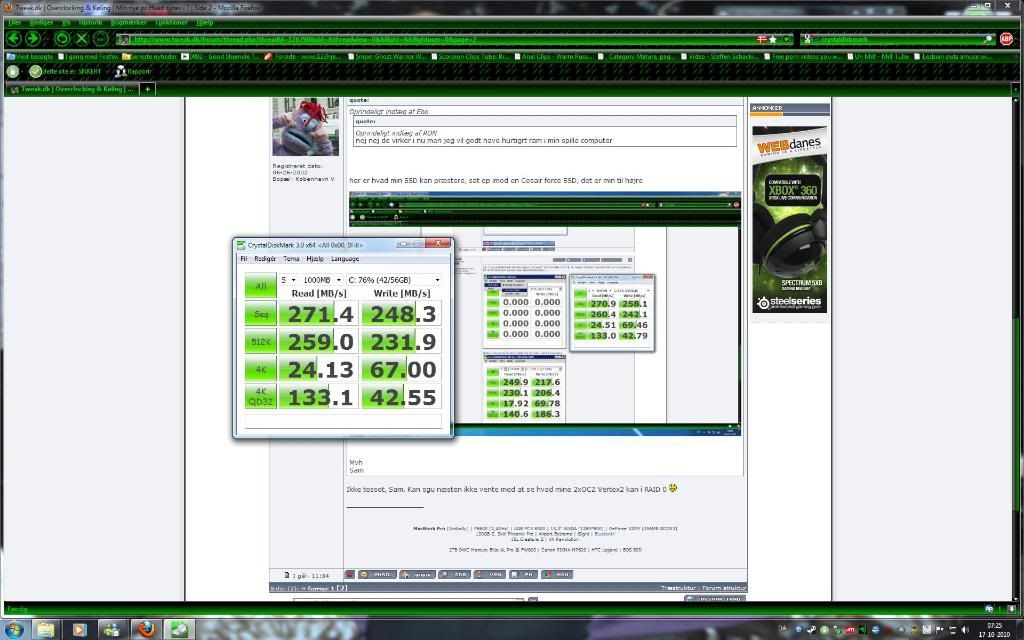The image size is (1024, 640).
Task: Open Firefox Historik menu
Action: click(91, 22)
